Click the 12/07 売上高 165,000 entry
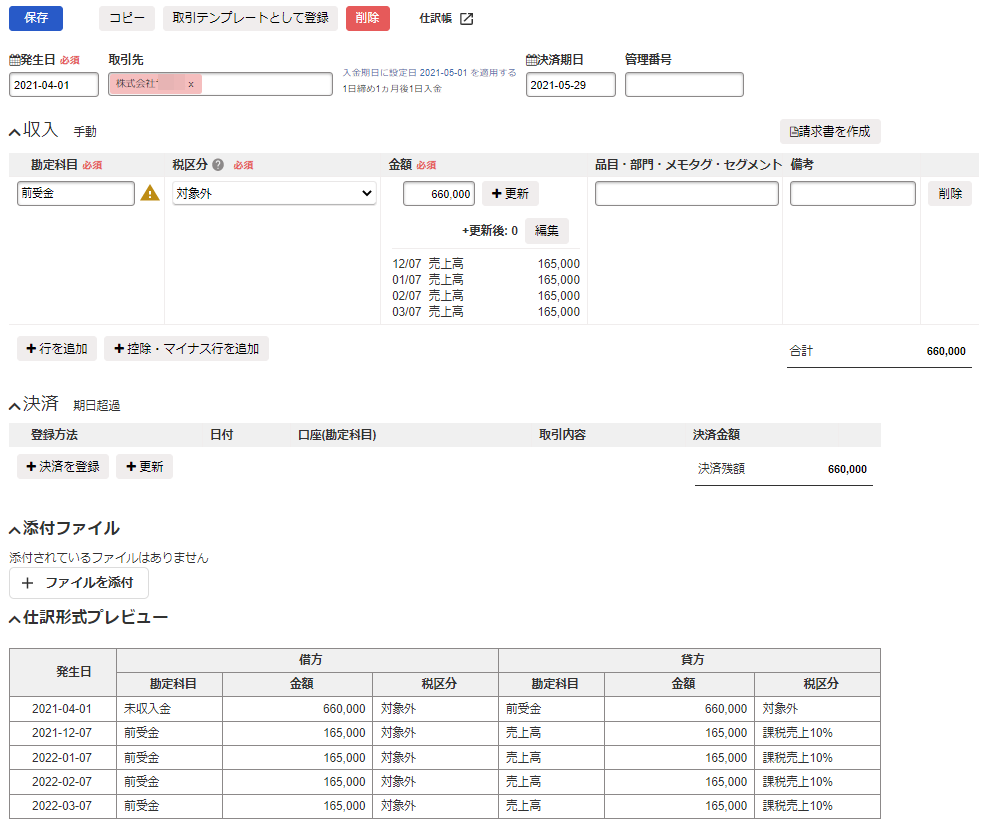 (x=486, y=263)
